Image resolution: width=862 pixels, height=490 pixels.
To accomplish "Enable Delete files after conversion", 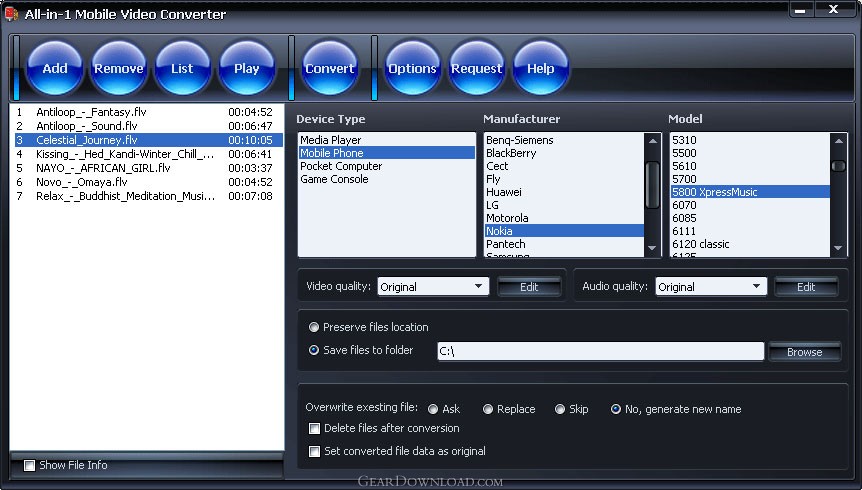I will point(314,428).
